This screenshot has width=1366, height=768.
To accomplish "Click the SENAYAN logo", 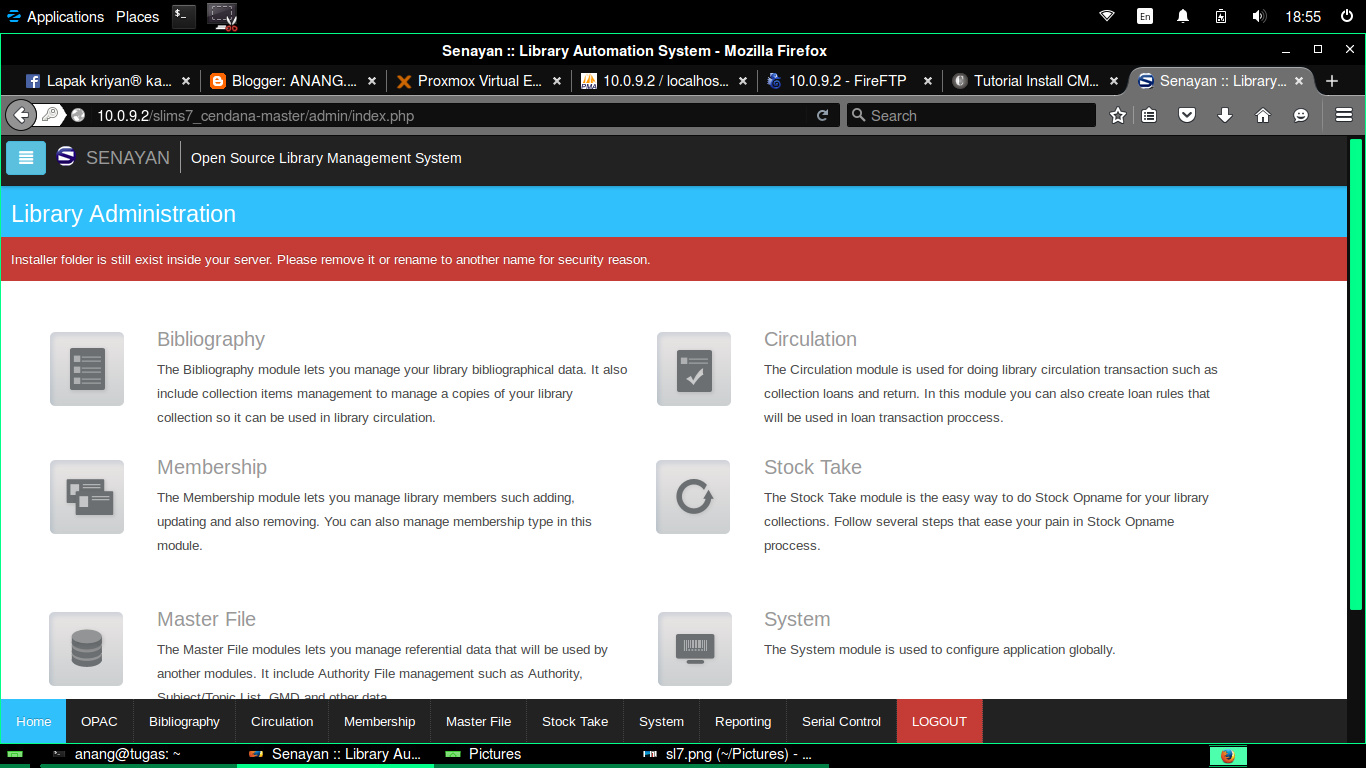I will click(65, 157).
